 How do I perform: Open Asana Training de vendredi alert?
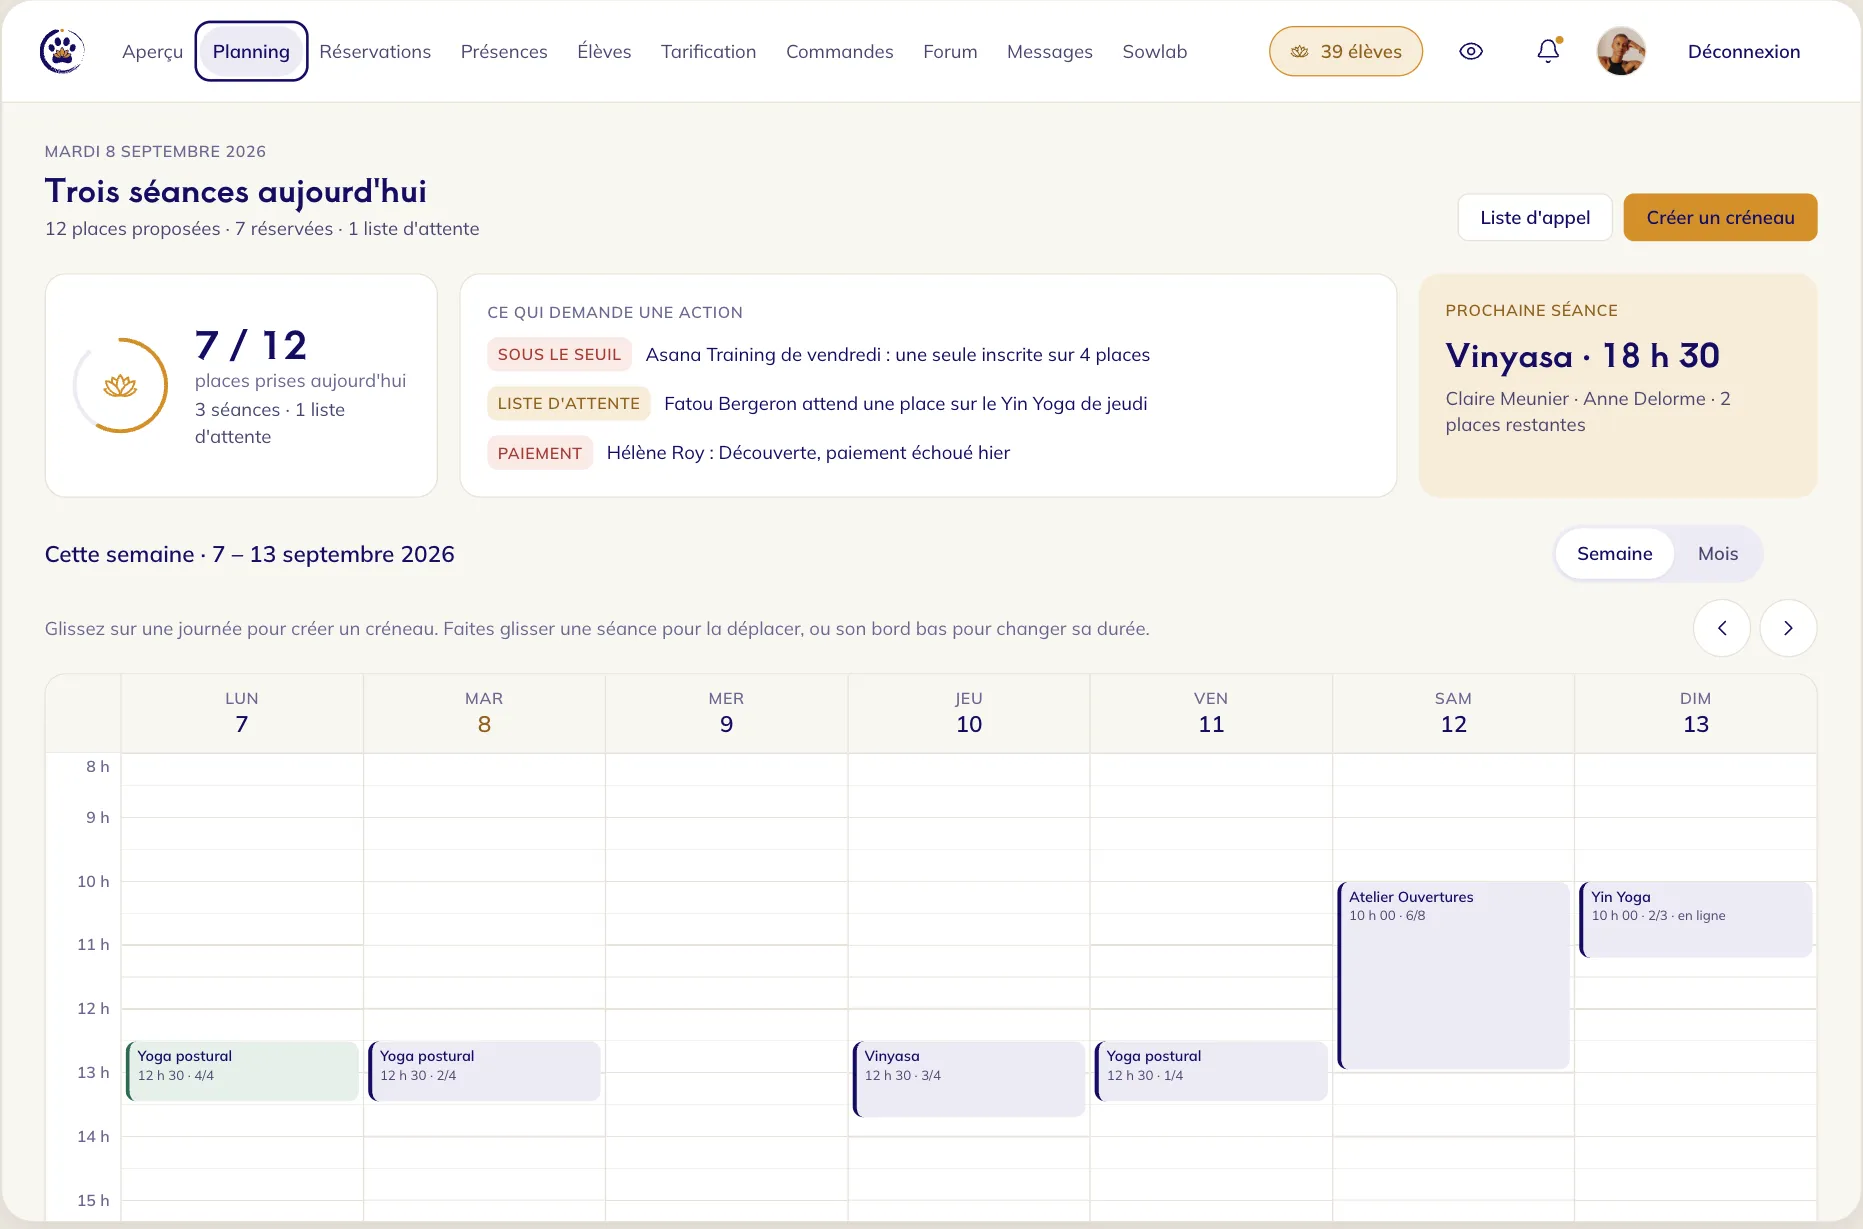(x=897, y=354)
